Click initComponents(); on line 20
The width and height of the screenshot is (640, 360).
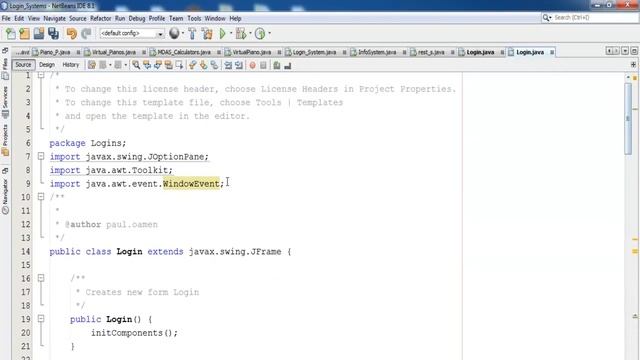[134, 333]
